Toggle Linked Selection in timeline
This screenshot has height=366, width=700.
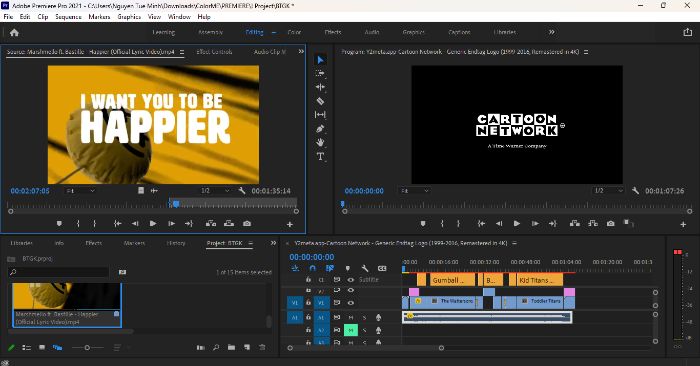coord(329,268)
